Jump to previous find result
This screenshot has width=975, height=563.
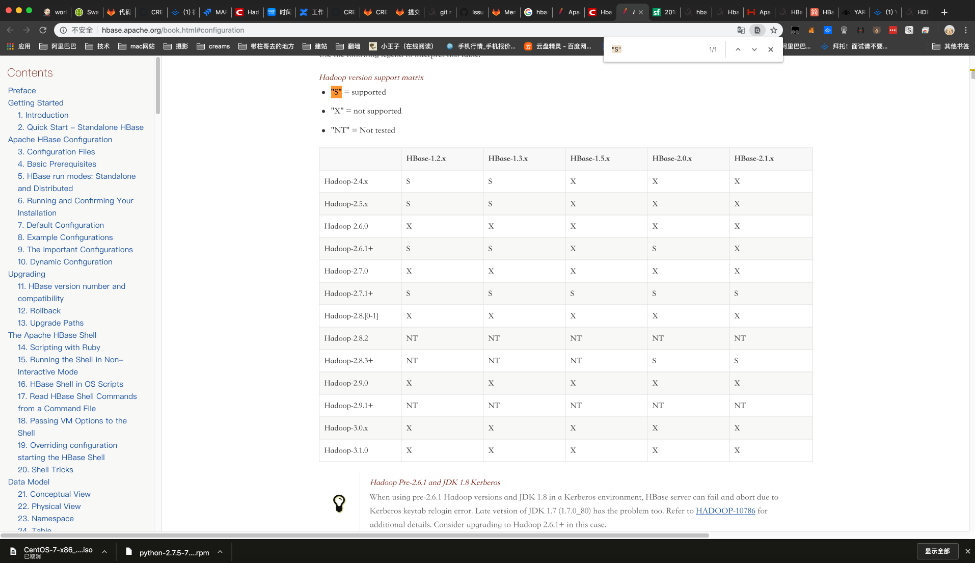(x=737, y=49)
